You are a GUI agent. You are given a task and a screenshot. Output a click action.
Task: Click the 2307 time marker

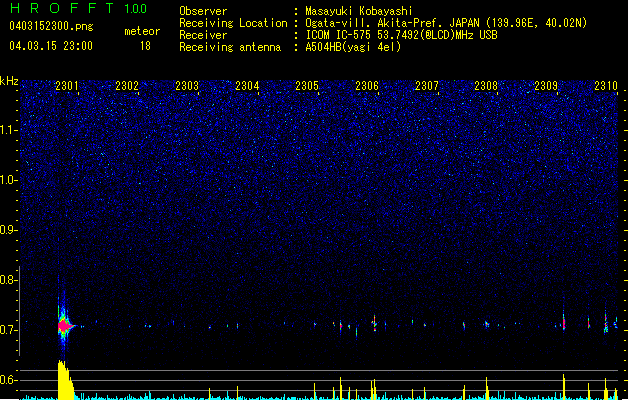tap(427, 86)
